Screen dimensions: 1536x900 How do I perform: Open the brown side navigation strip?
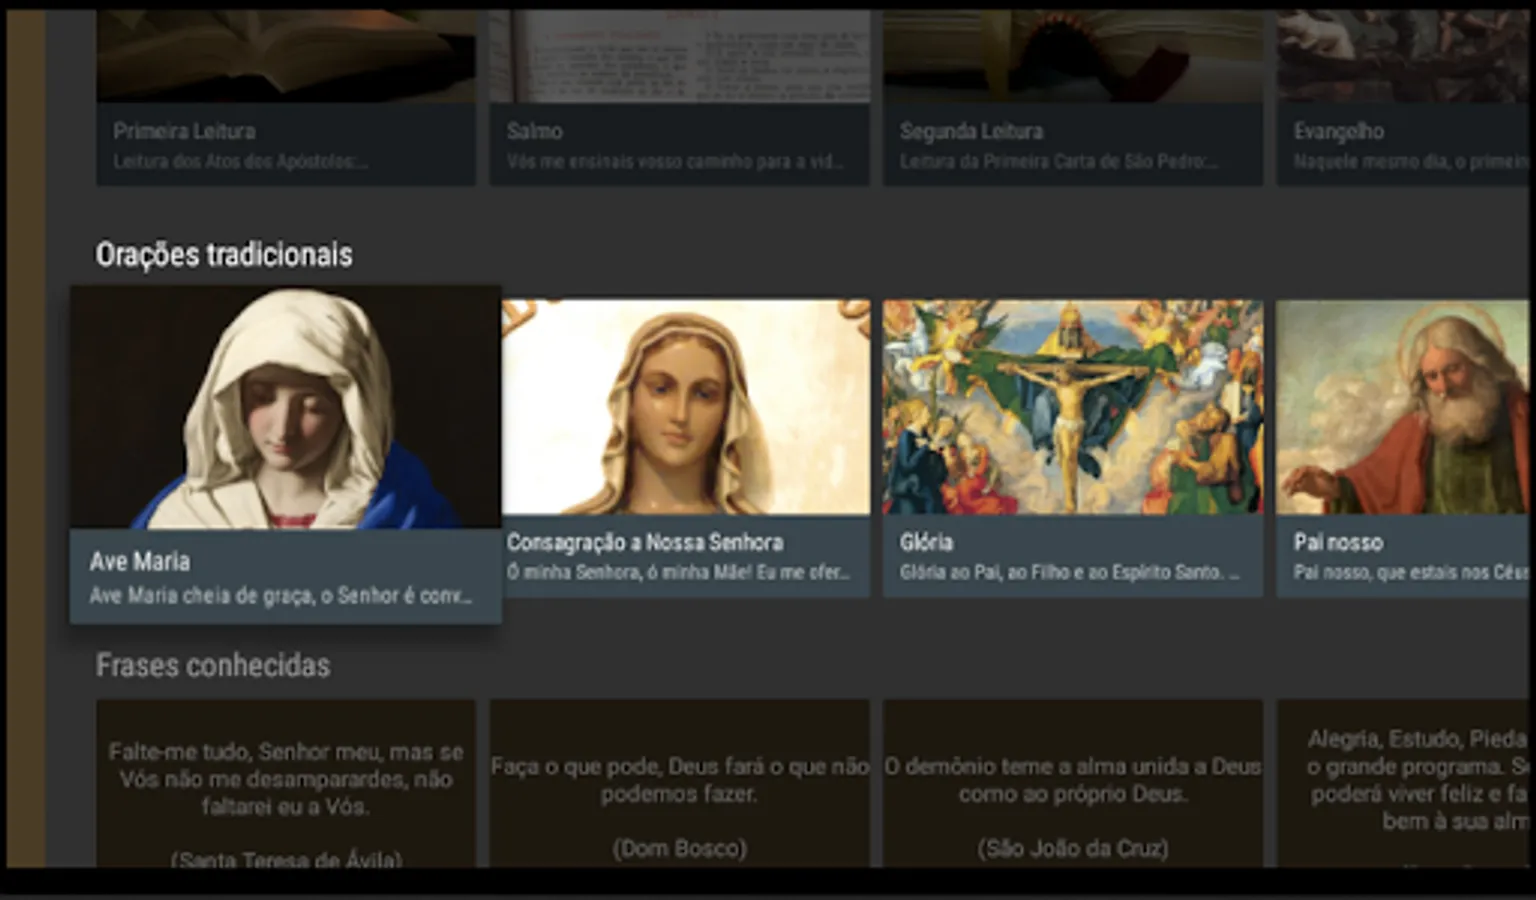pos(26,438)
